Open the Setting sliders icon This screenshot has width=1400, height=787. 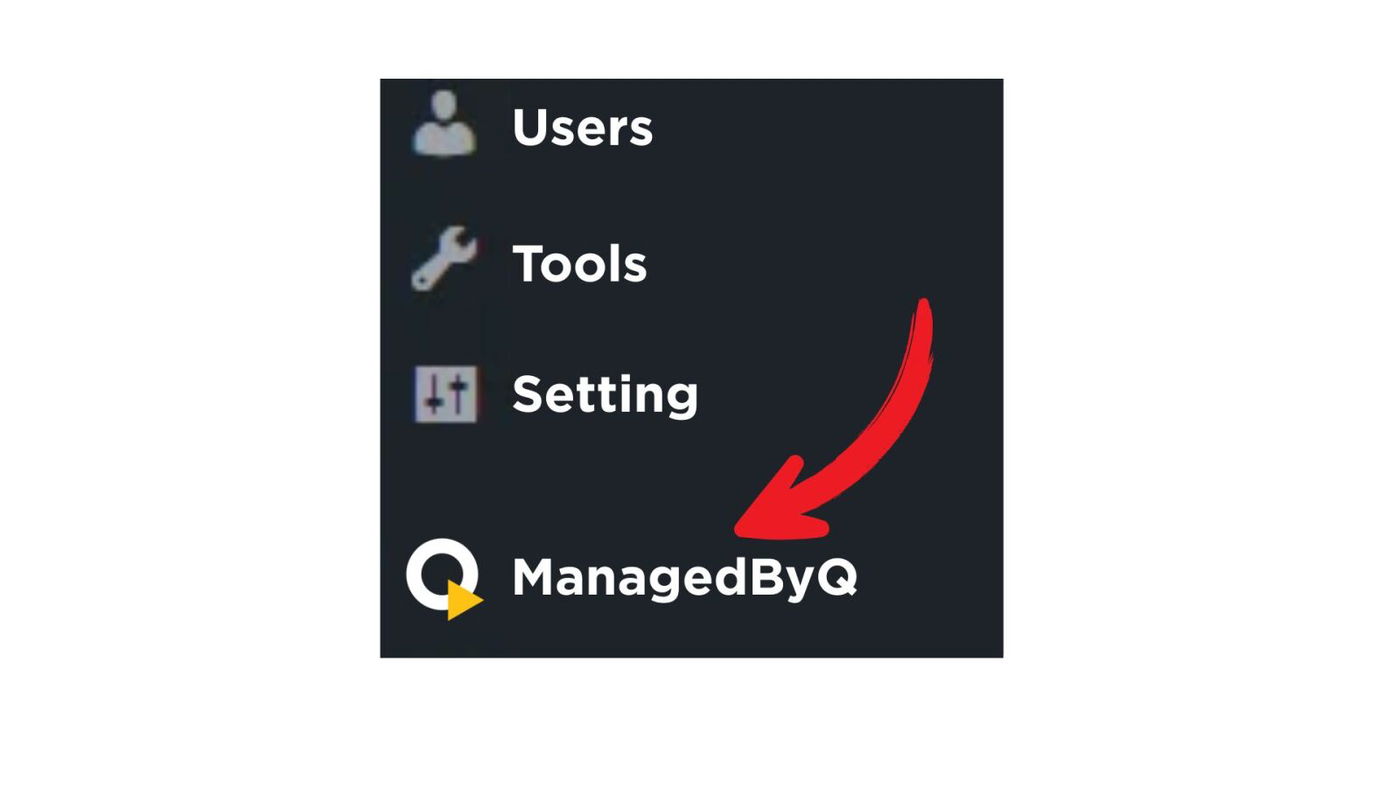446,394
